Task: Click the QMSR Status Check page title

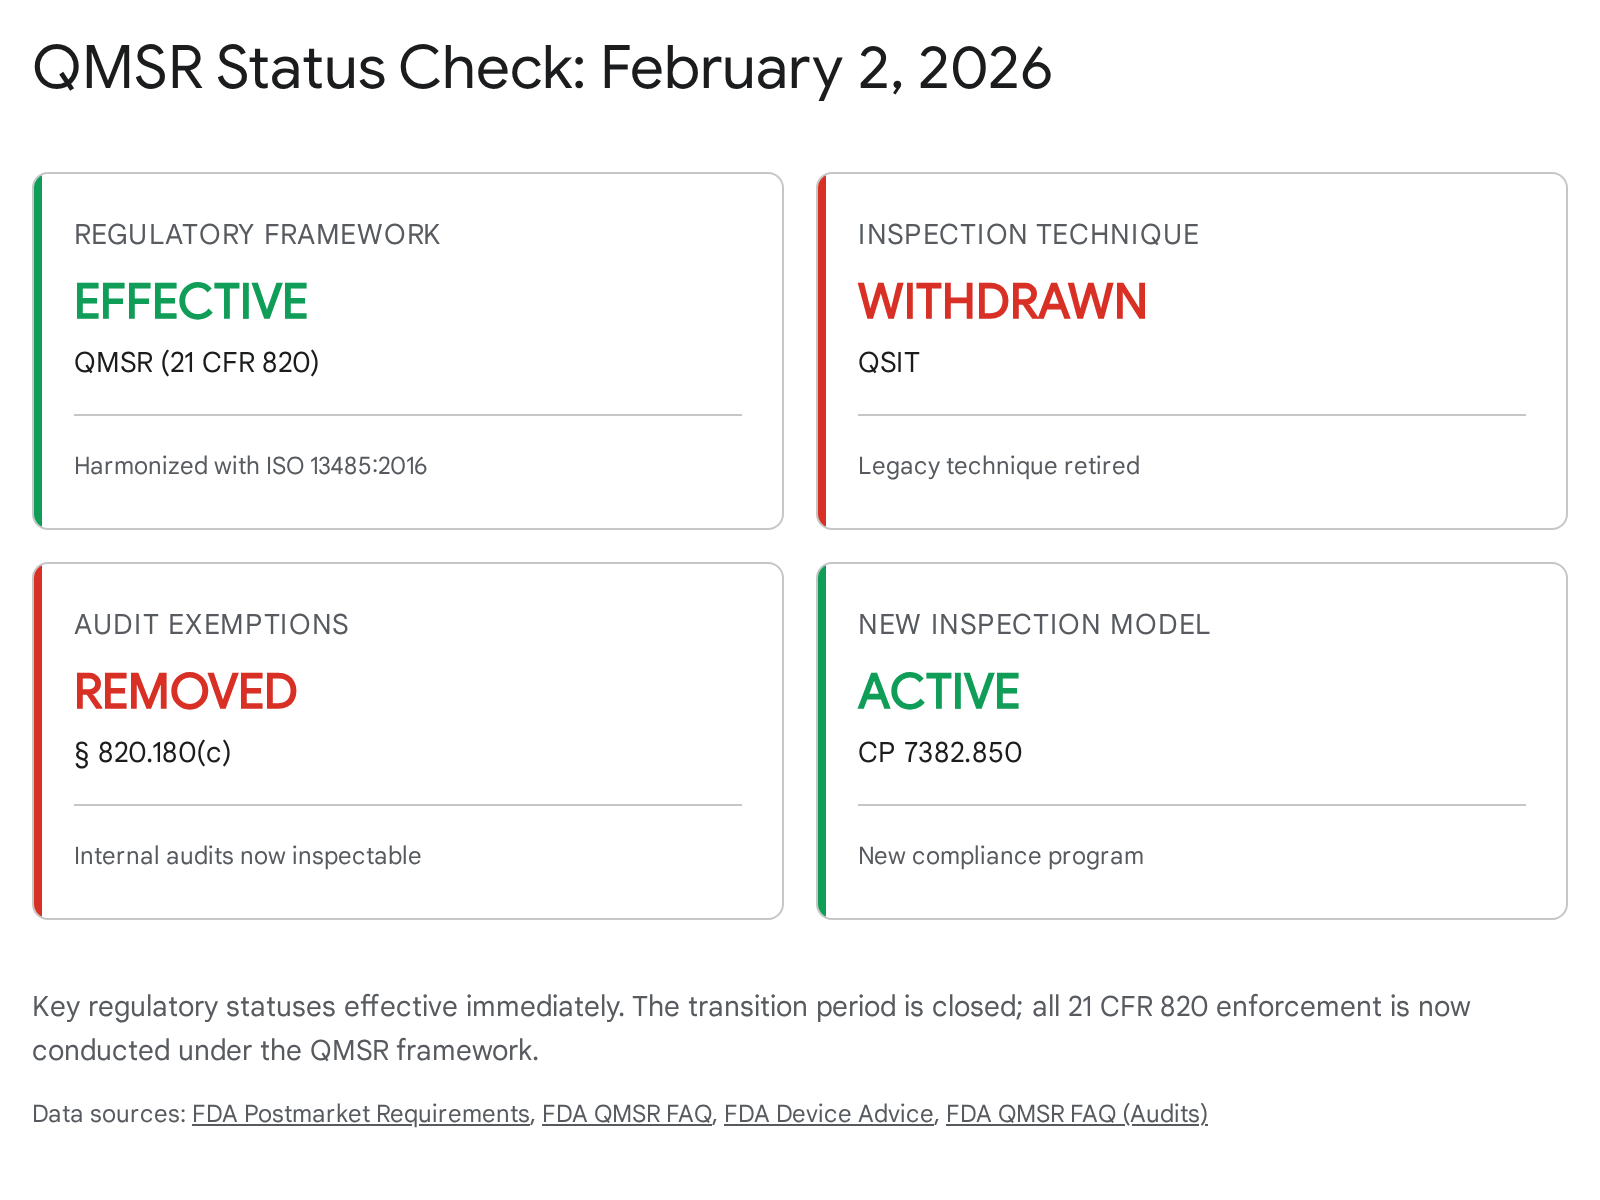Action: coord(542,68)
